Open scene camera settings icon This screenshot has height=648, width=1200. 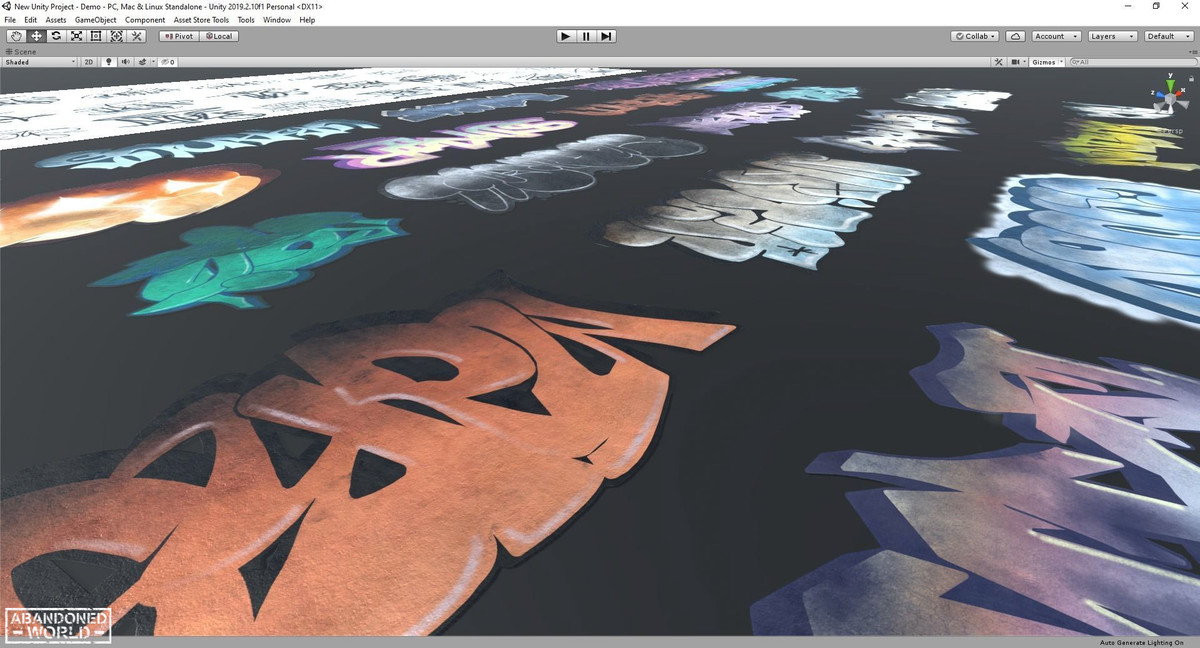click(x=1017, y=62)
